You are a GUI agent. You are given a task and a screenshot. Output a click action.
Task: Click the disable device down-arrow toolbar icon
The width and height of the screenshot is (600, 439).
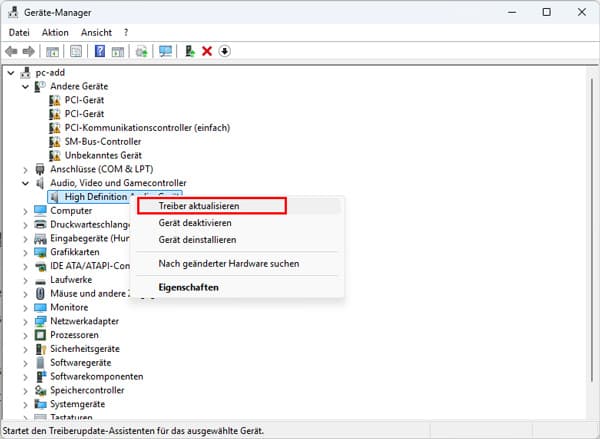point(224,51)
